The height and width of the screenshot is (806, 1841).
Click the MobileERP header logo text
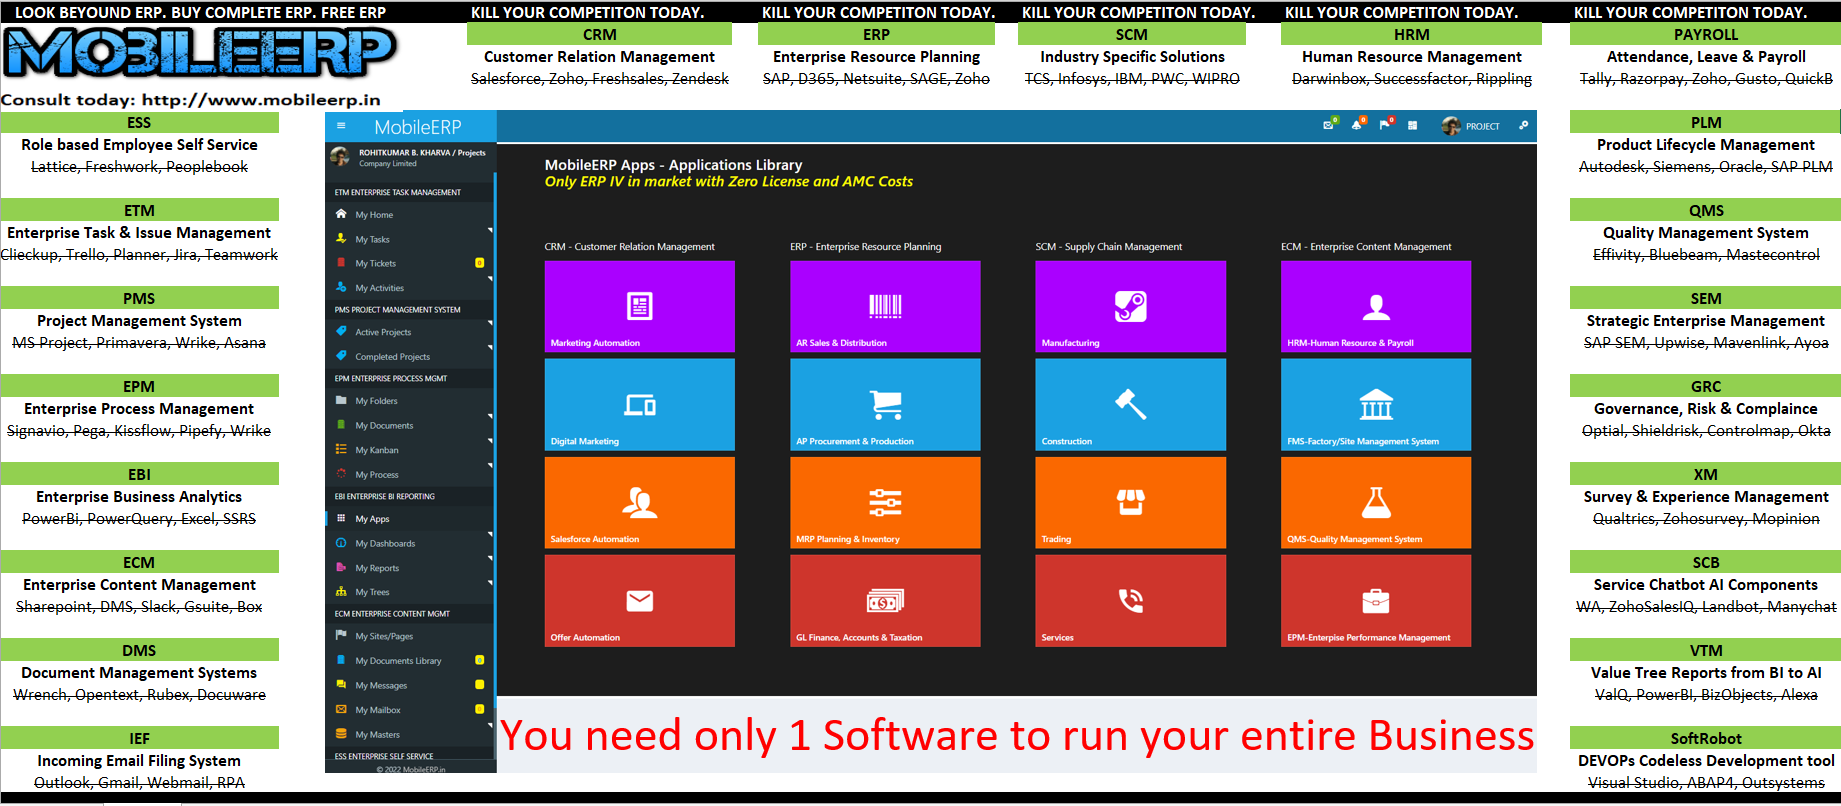point(418,127)
